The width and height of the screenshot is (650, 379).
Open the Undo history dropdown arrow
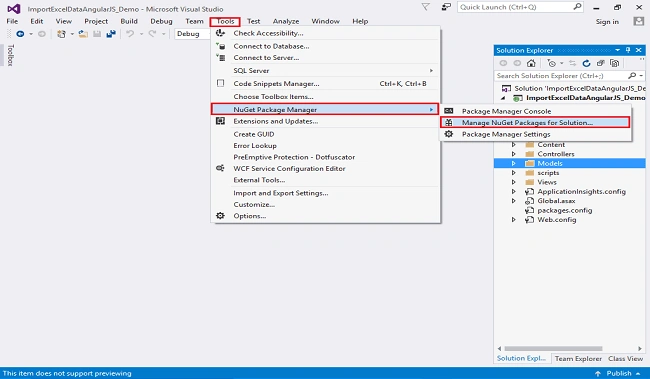[x=141, y=34]
